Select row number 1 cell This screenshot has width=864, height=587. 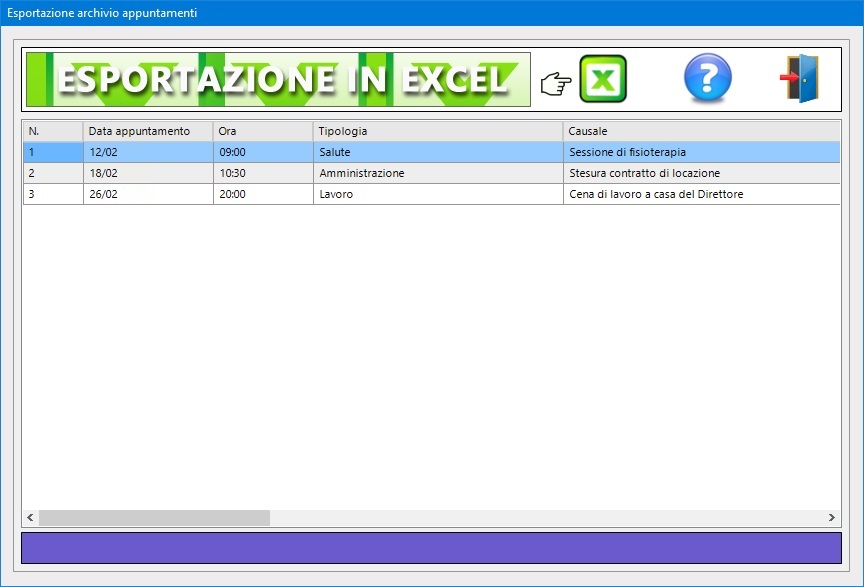53,152
